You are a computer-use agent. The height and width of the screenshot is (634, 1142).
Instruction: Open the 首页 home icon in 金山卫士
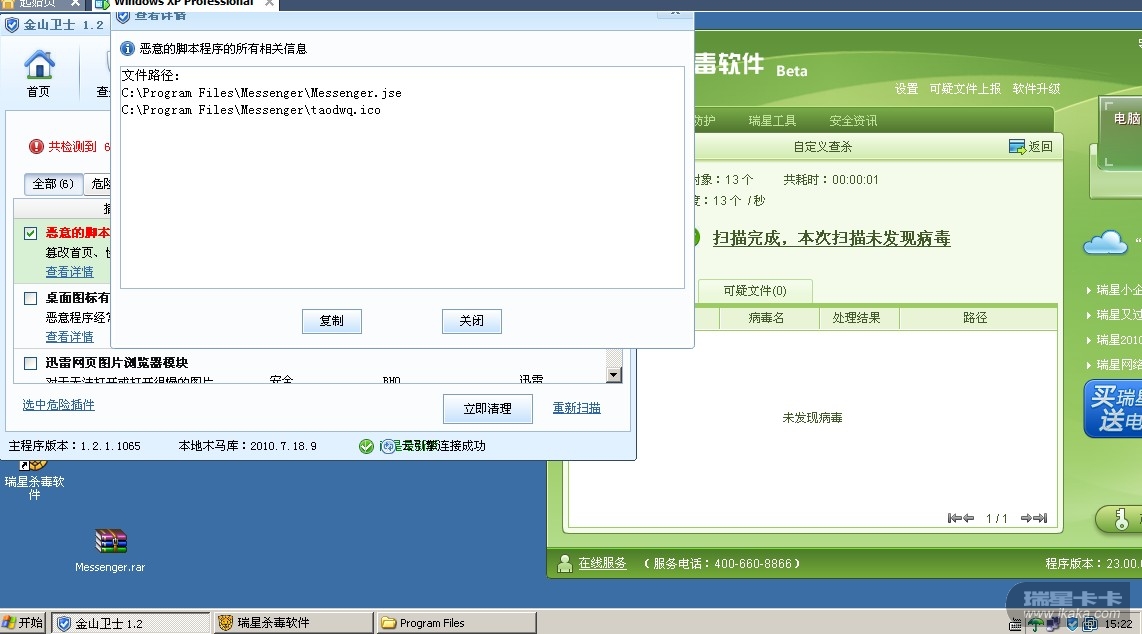pyautogui.click(x=39, y=73)
